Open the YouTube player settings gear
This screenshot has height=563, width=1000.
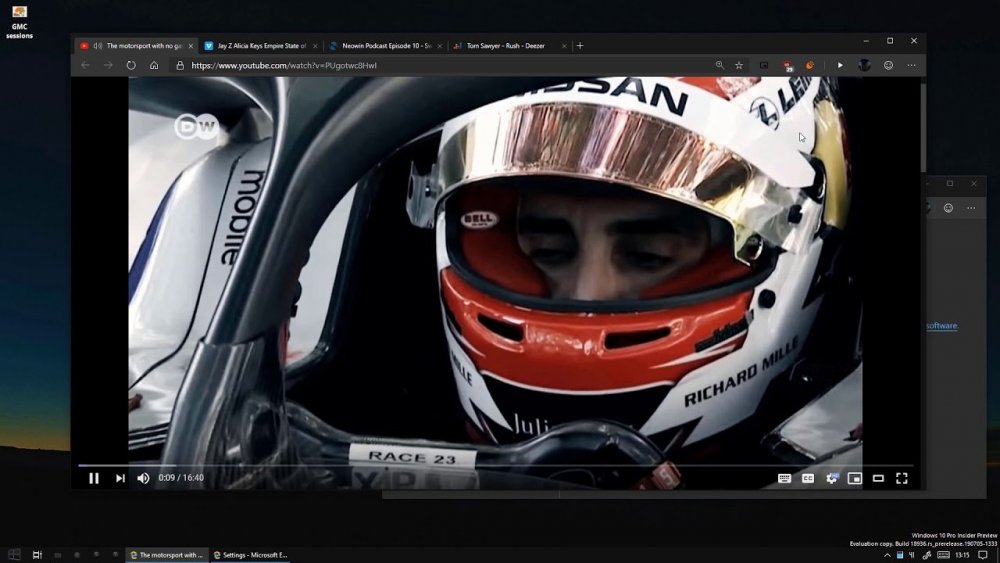click(832, 478)
